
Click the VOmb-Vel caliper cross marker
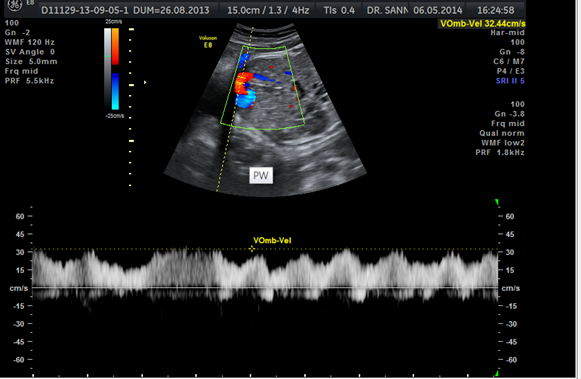[252, 249]
